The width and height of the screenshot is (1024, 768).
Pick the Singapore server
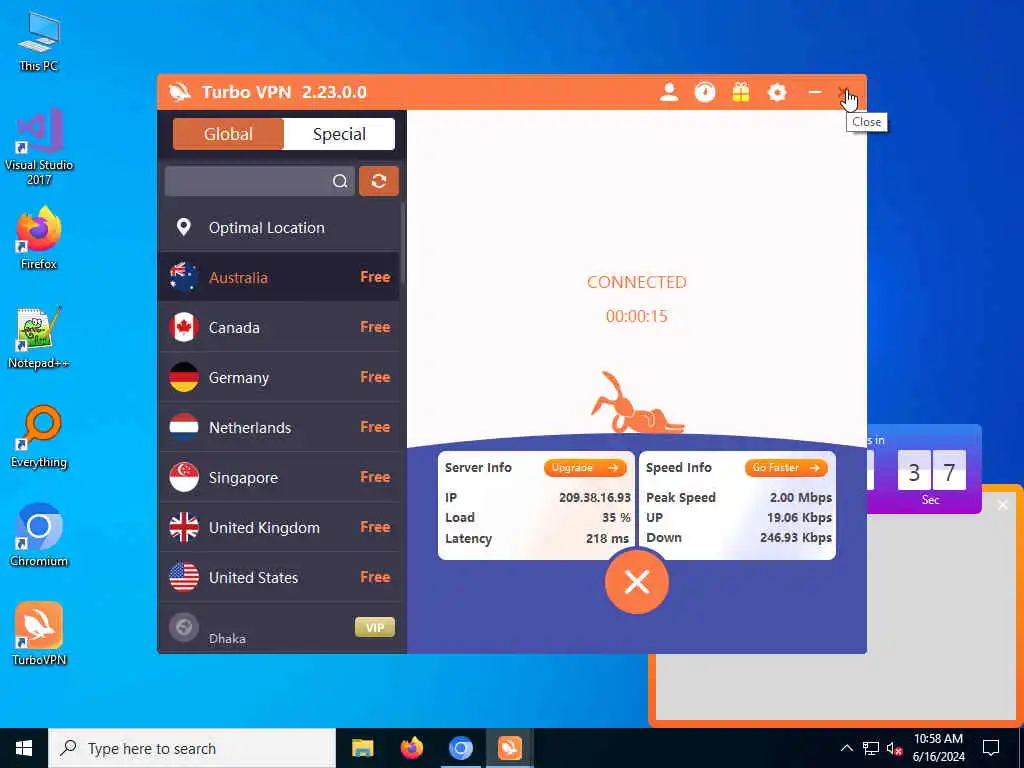coord(279,477)
